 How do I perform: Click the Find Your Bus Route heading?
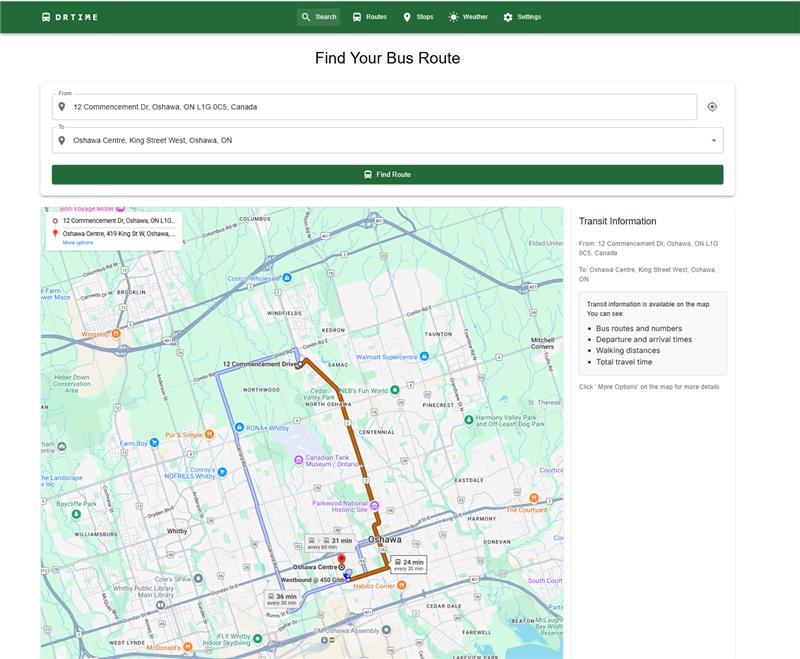[387, 58]
